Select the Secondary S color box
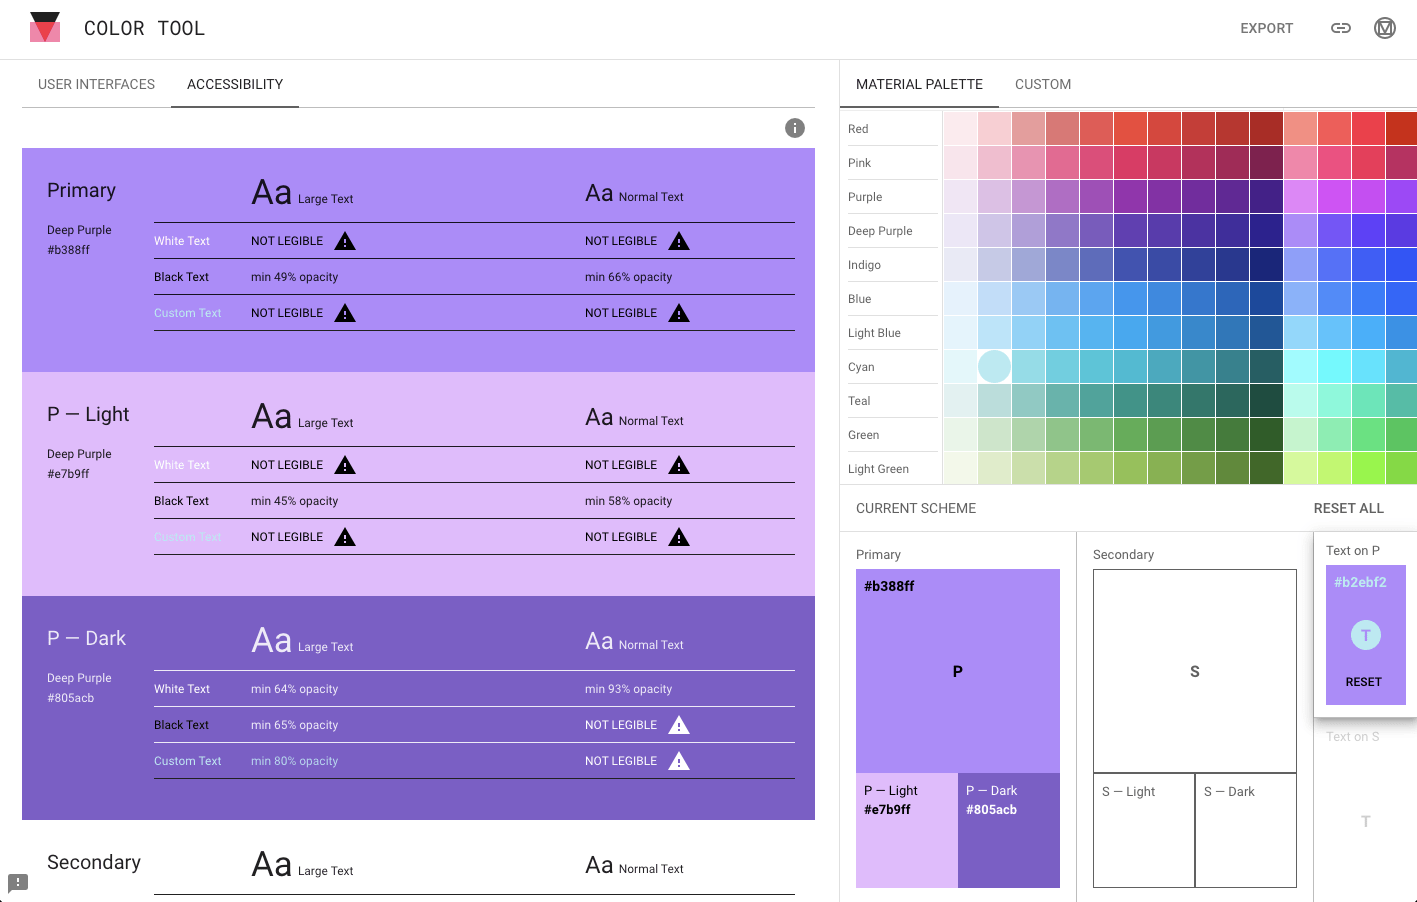Image resolution: width=1417 pixels, height=902 pixels. click(1194, 671)
